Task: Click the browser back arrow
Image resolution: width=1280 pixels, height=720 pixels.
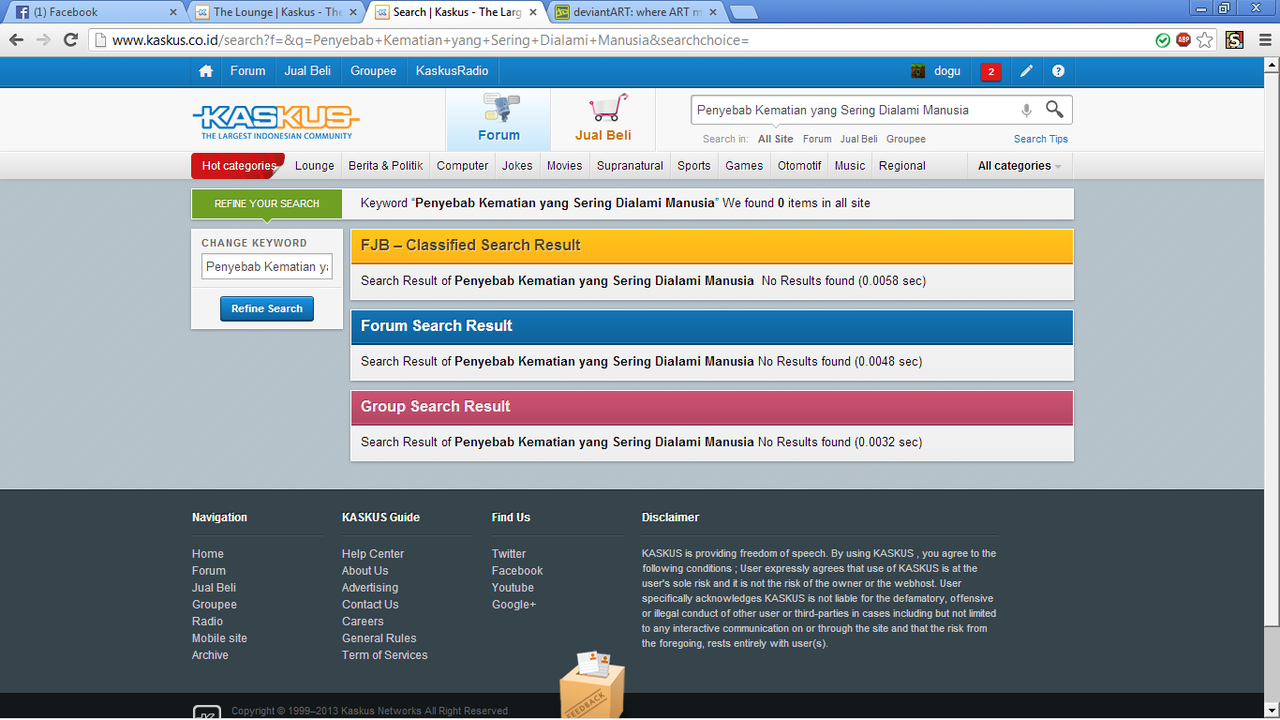Action: [16, 40]
